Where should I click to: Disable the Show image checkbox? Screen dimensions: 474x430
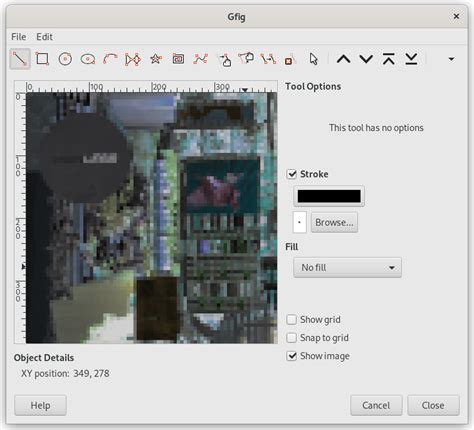coord(292,356)
